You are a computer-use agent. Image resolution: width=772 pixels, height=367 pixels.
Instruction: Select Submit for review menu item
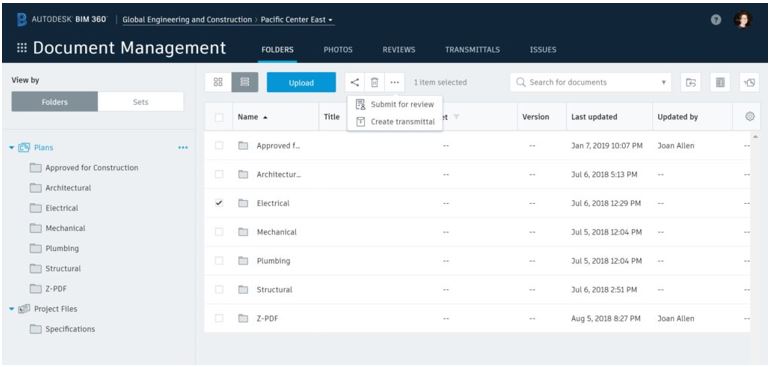click(x=395, y=104)
